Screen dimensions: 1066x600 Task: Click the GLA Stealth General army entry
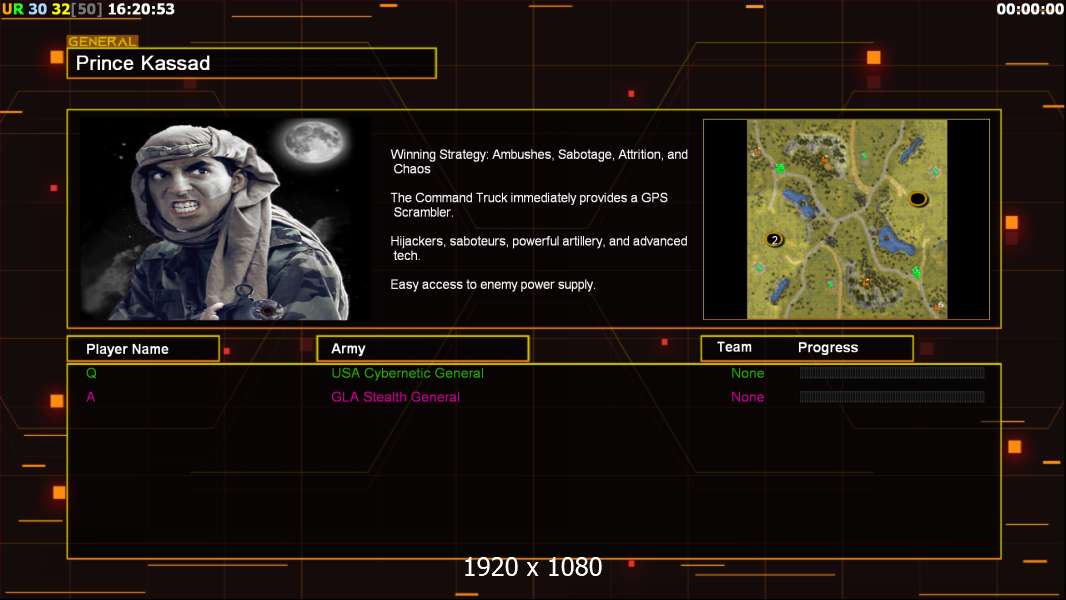point(395,397)
